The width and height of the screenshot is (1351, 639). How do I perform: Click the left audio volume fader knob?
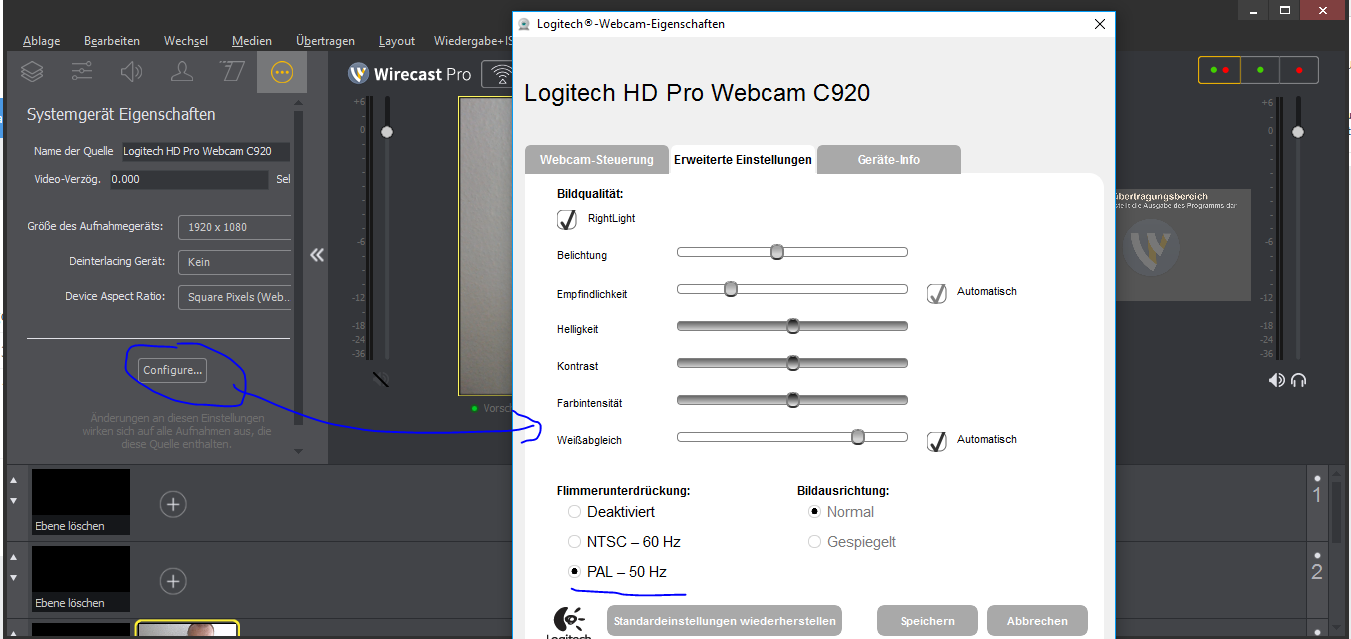point(387,132)
